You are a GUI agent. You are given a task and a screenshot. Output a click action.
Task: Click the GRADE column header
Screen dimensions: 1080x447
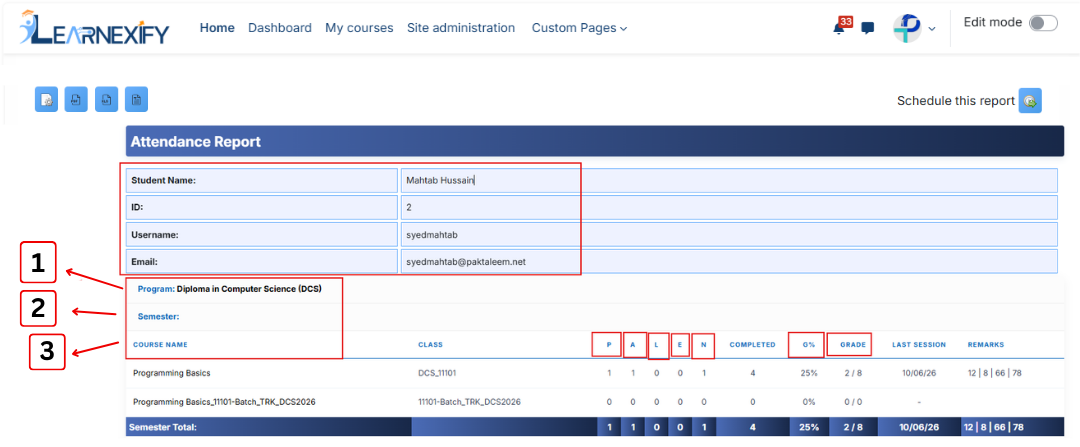click(x=853, y=344)
